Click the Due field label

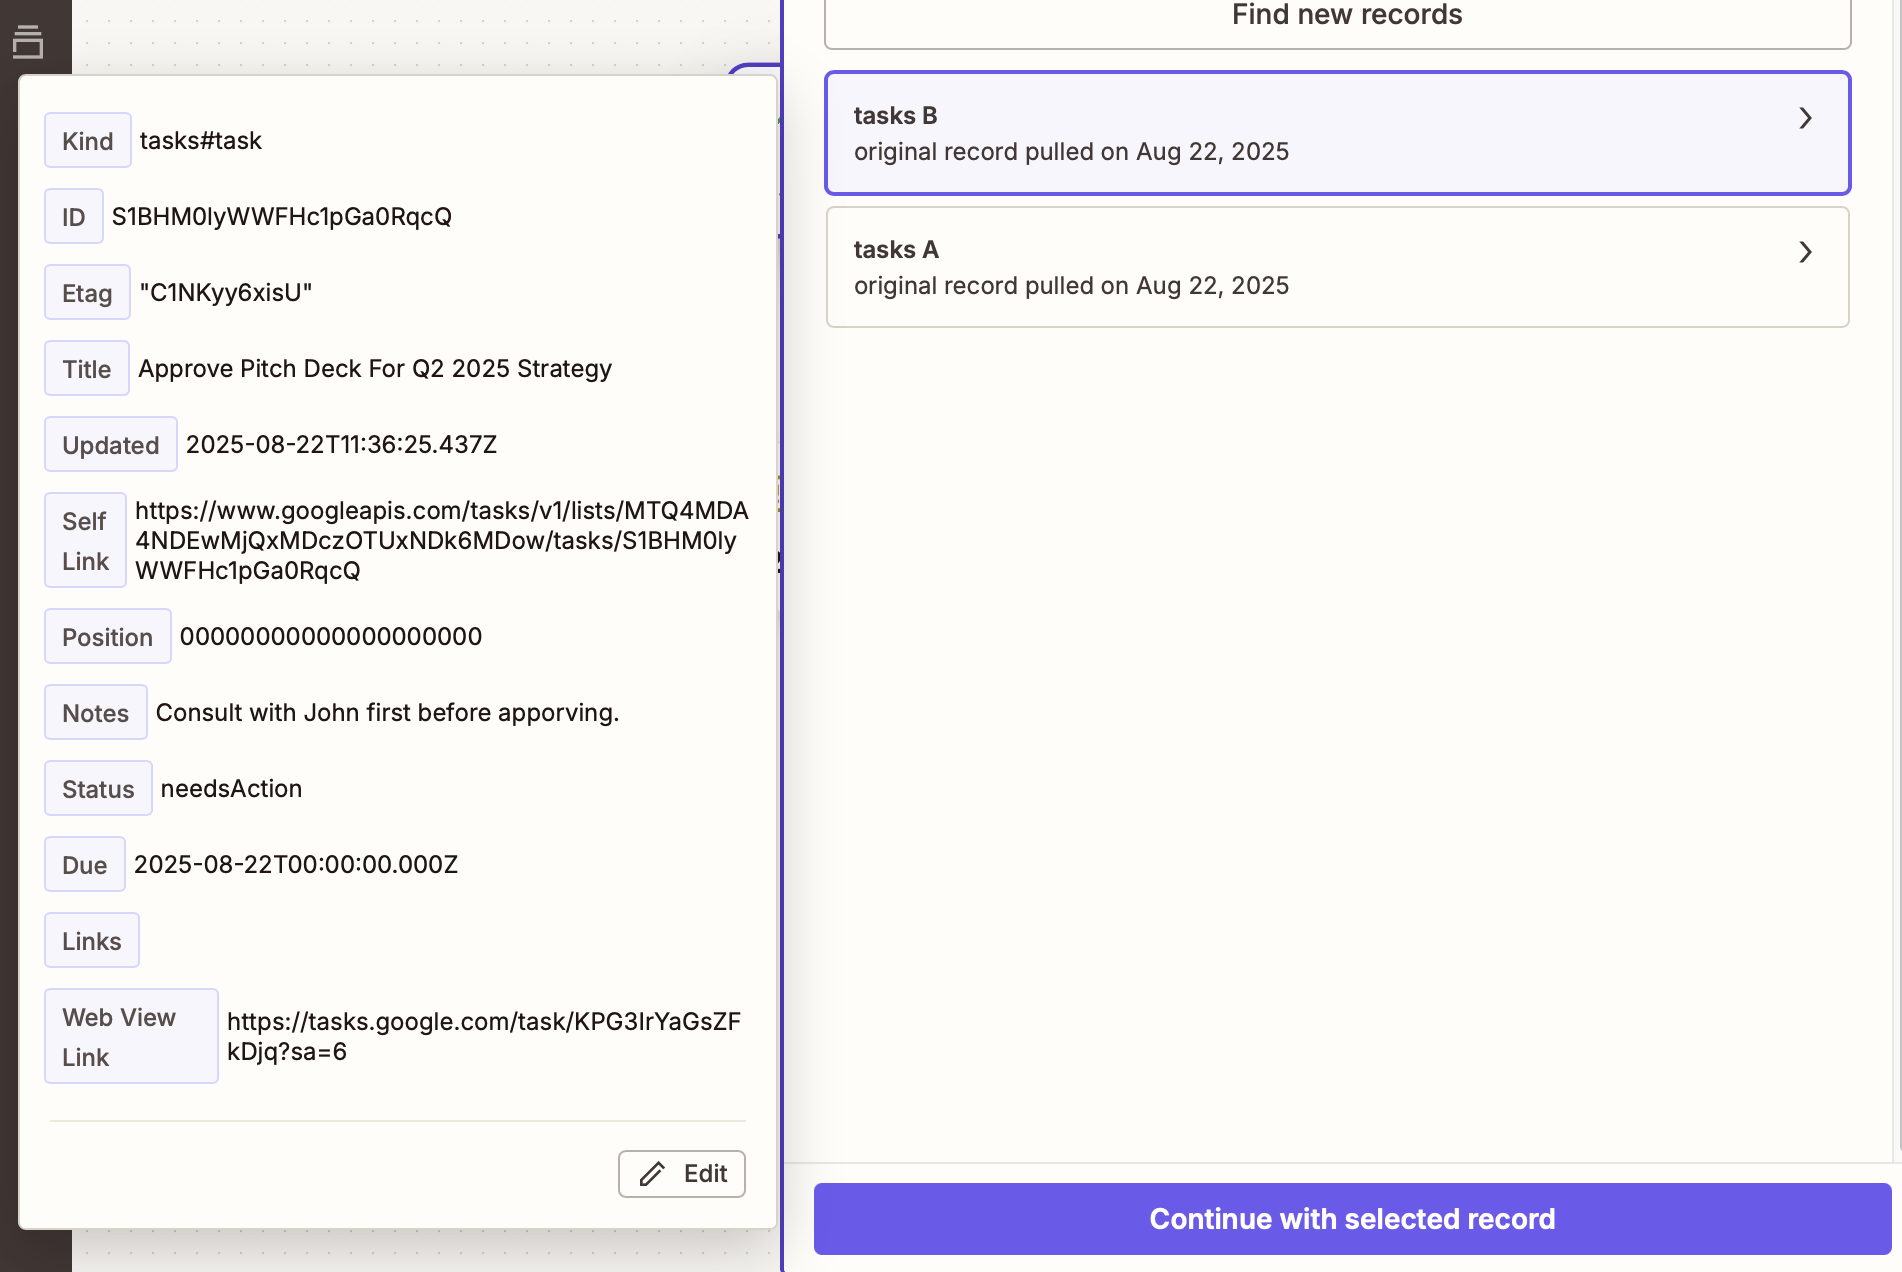tap(85, 865)
